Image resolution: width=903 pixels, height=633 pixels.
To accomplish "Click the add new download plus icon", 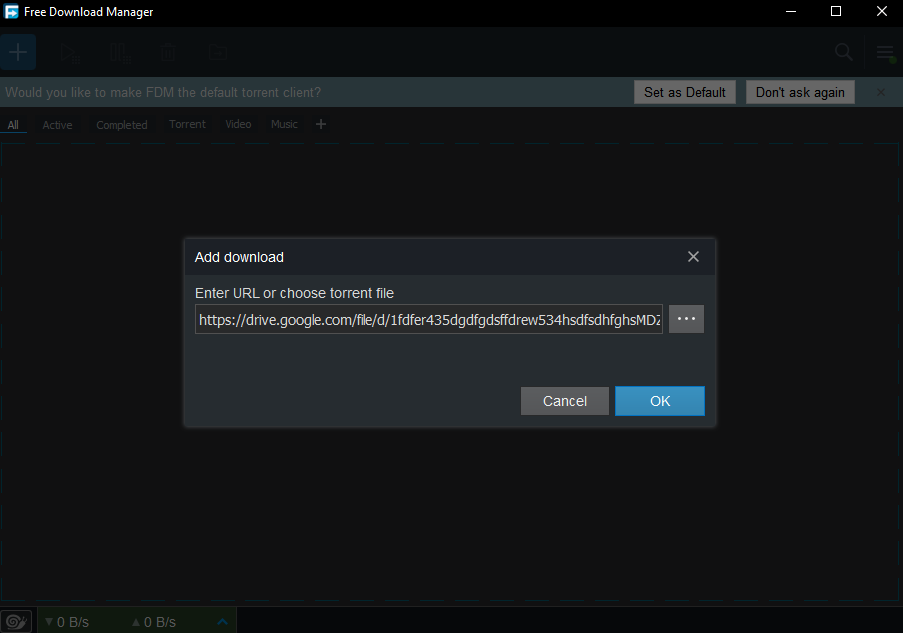I will [x=18, y=52].
